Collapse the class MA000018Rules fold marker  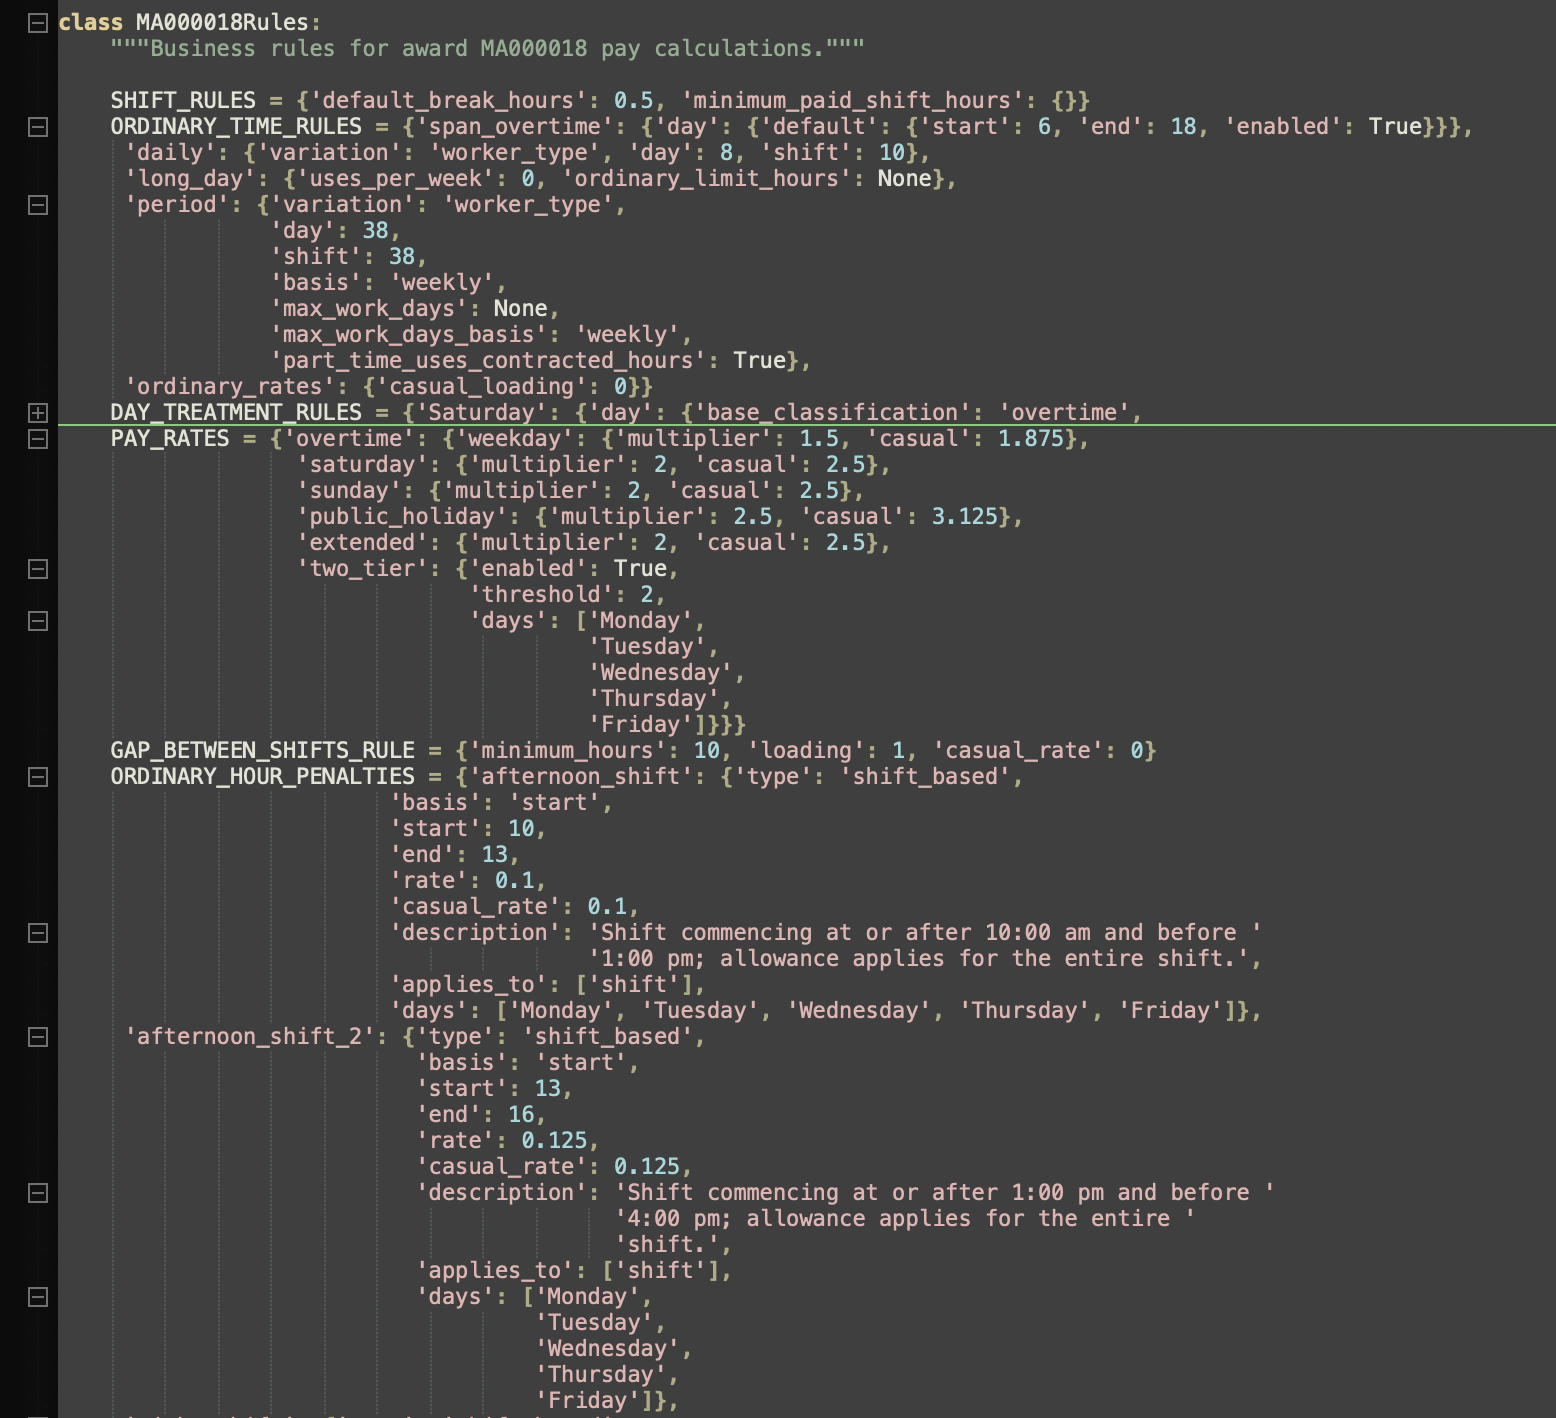point(37,23)
